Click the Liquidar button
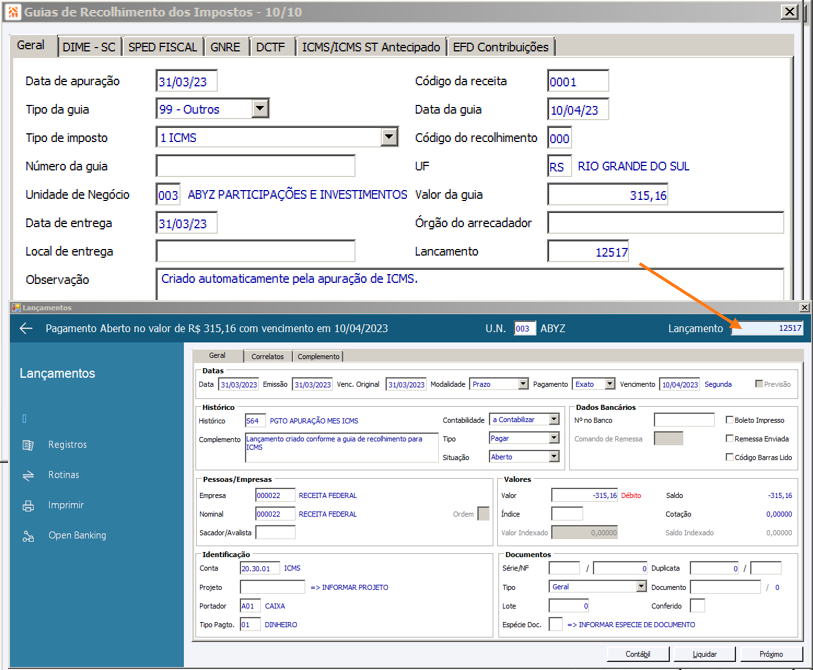 (704, 654)
